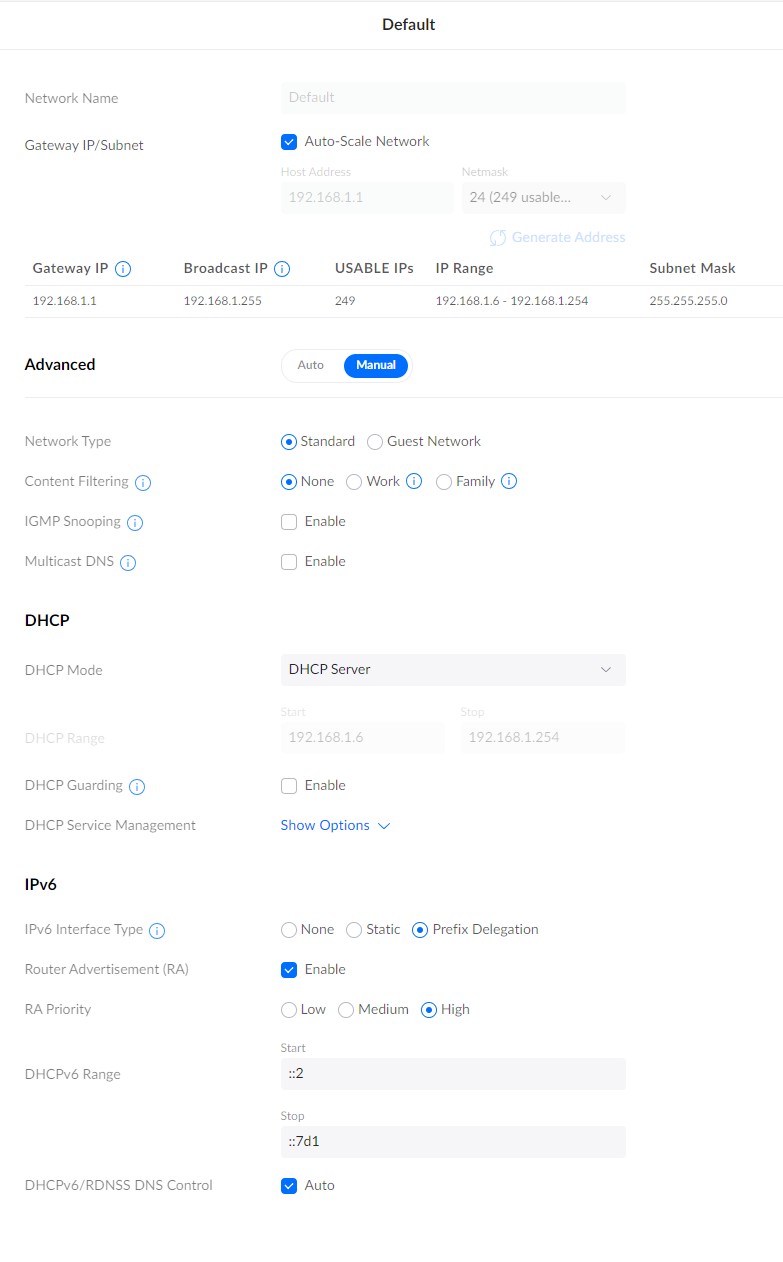Viewport: 783px width, 1262px height.
Task: Click the info icon beside Broadcast IP
Action: 282,269
